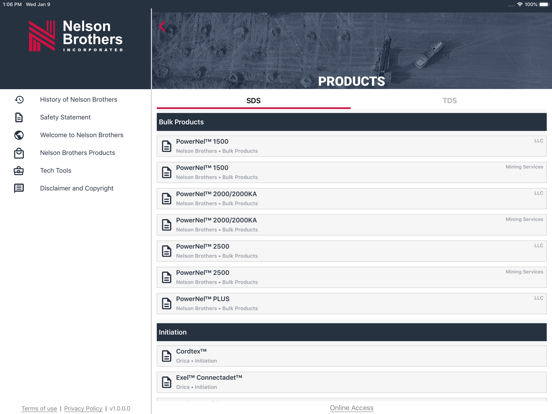Click the history clock icon in sidebar
The height and width of the screenshot is (414, 552).
tap(19, 100)
